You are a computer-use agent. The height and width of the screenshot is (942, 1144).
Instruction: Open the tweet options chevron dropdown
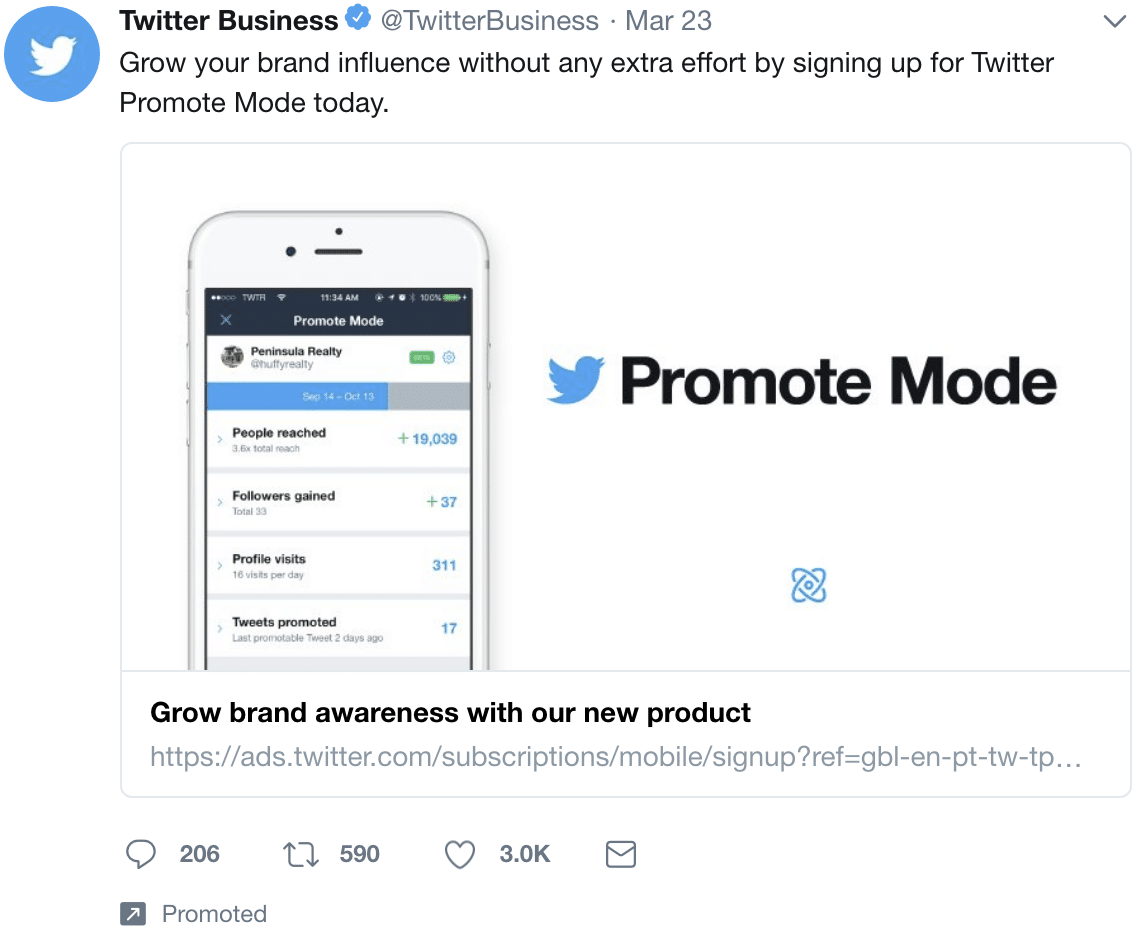pyautogui.click(x=1114, y=21)
